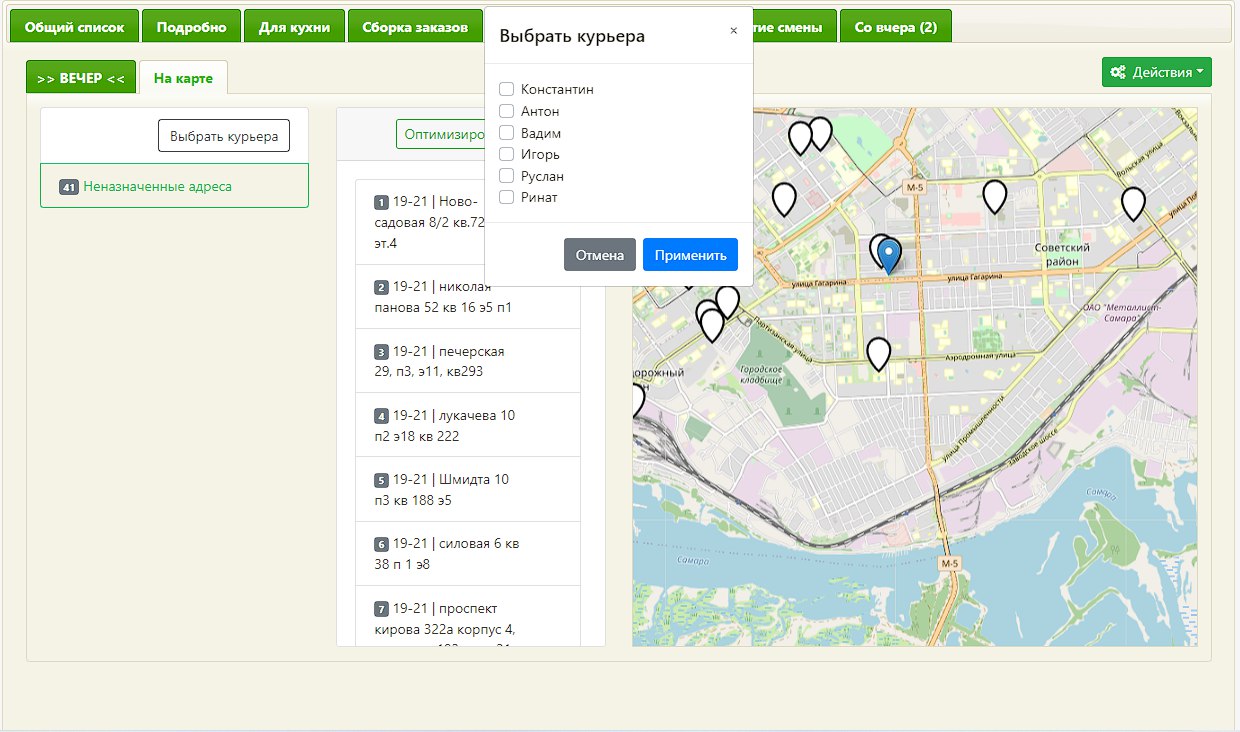
Task: Click the map pin near Советский район label
Action: (994, 196)
